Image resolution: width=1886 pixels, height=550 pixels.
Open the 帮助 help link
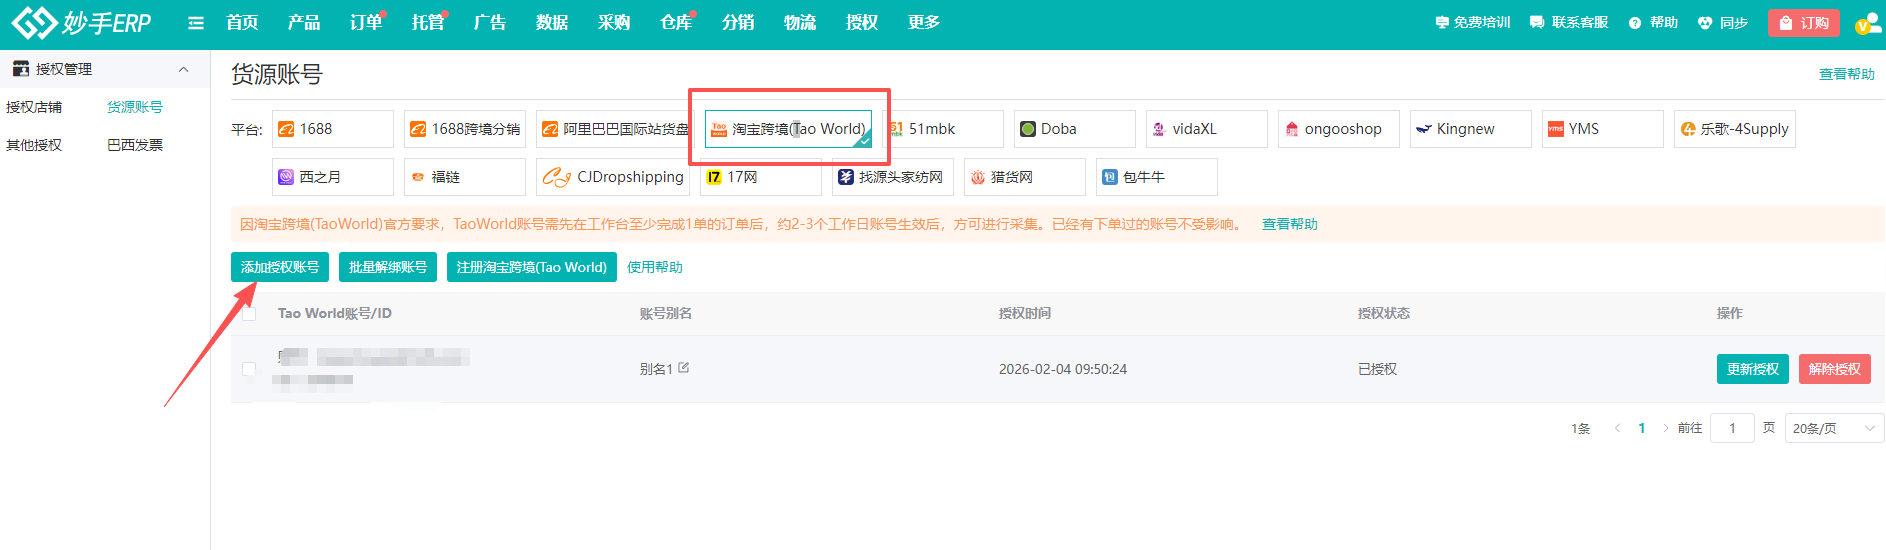[x=1653, y=22]
